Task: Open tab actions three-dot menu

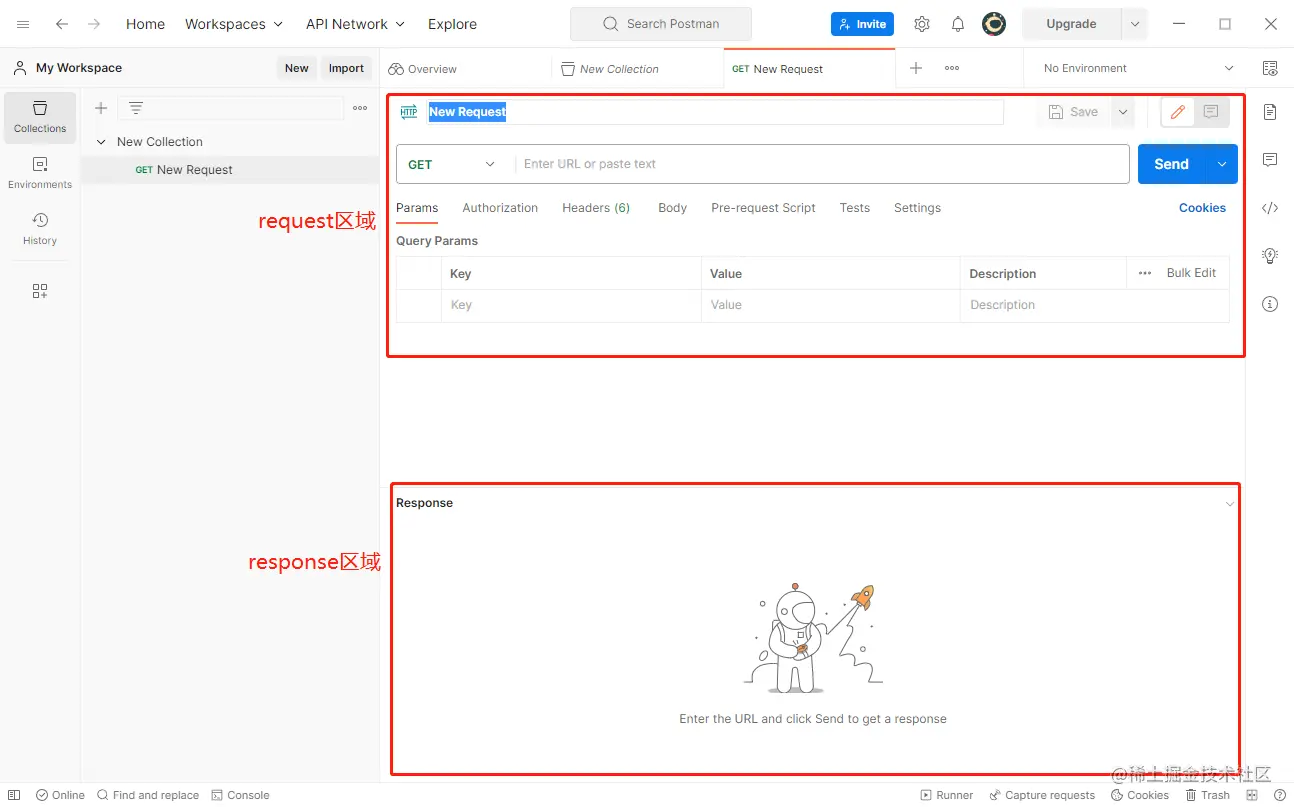Action: pyautogui.click(x=952, y=68)
